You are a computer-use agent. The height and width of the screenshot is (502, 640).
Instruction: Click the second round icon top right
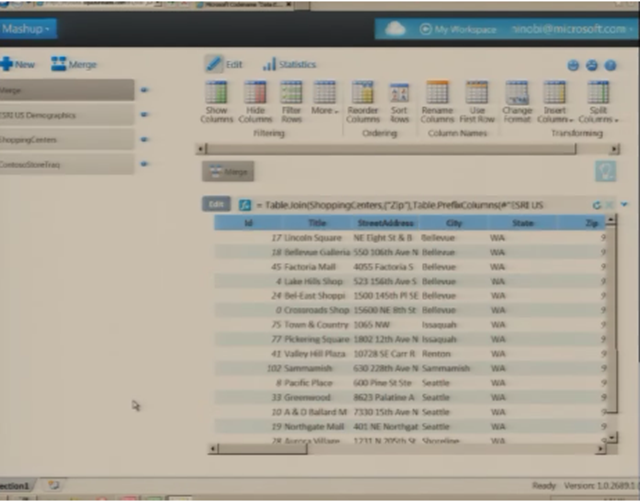[592, 65]
